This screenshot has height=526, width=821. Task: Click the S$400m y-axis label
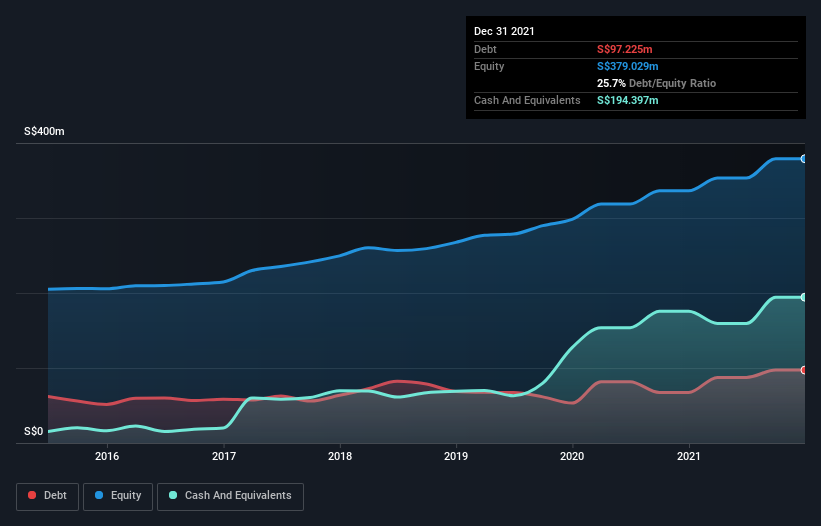(44, 131)
